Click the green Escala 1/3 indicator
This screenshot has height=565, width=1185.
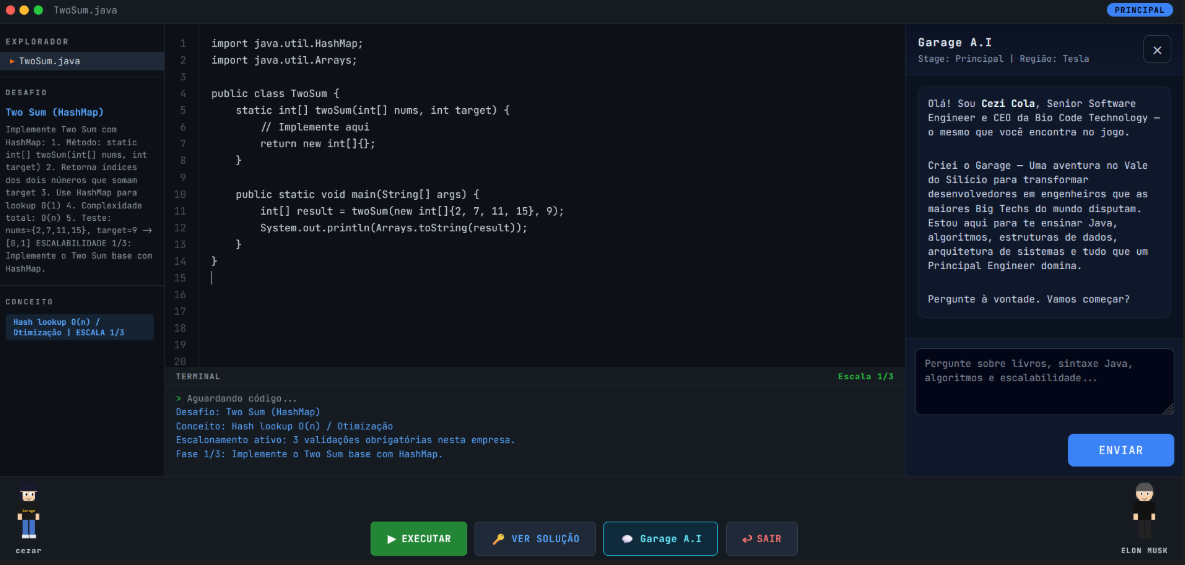click(866, 375)
